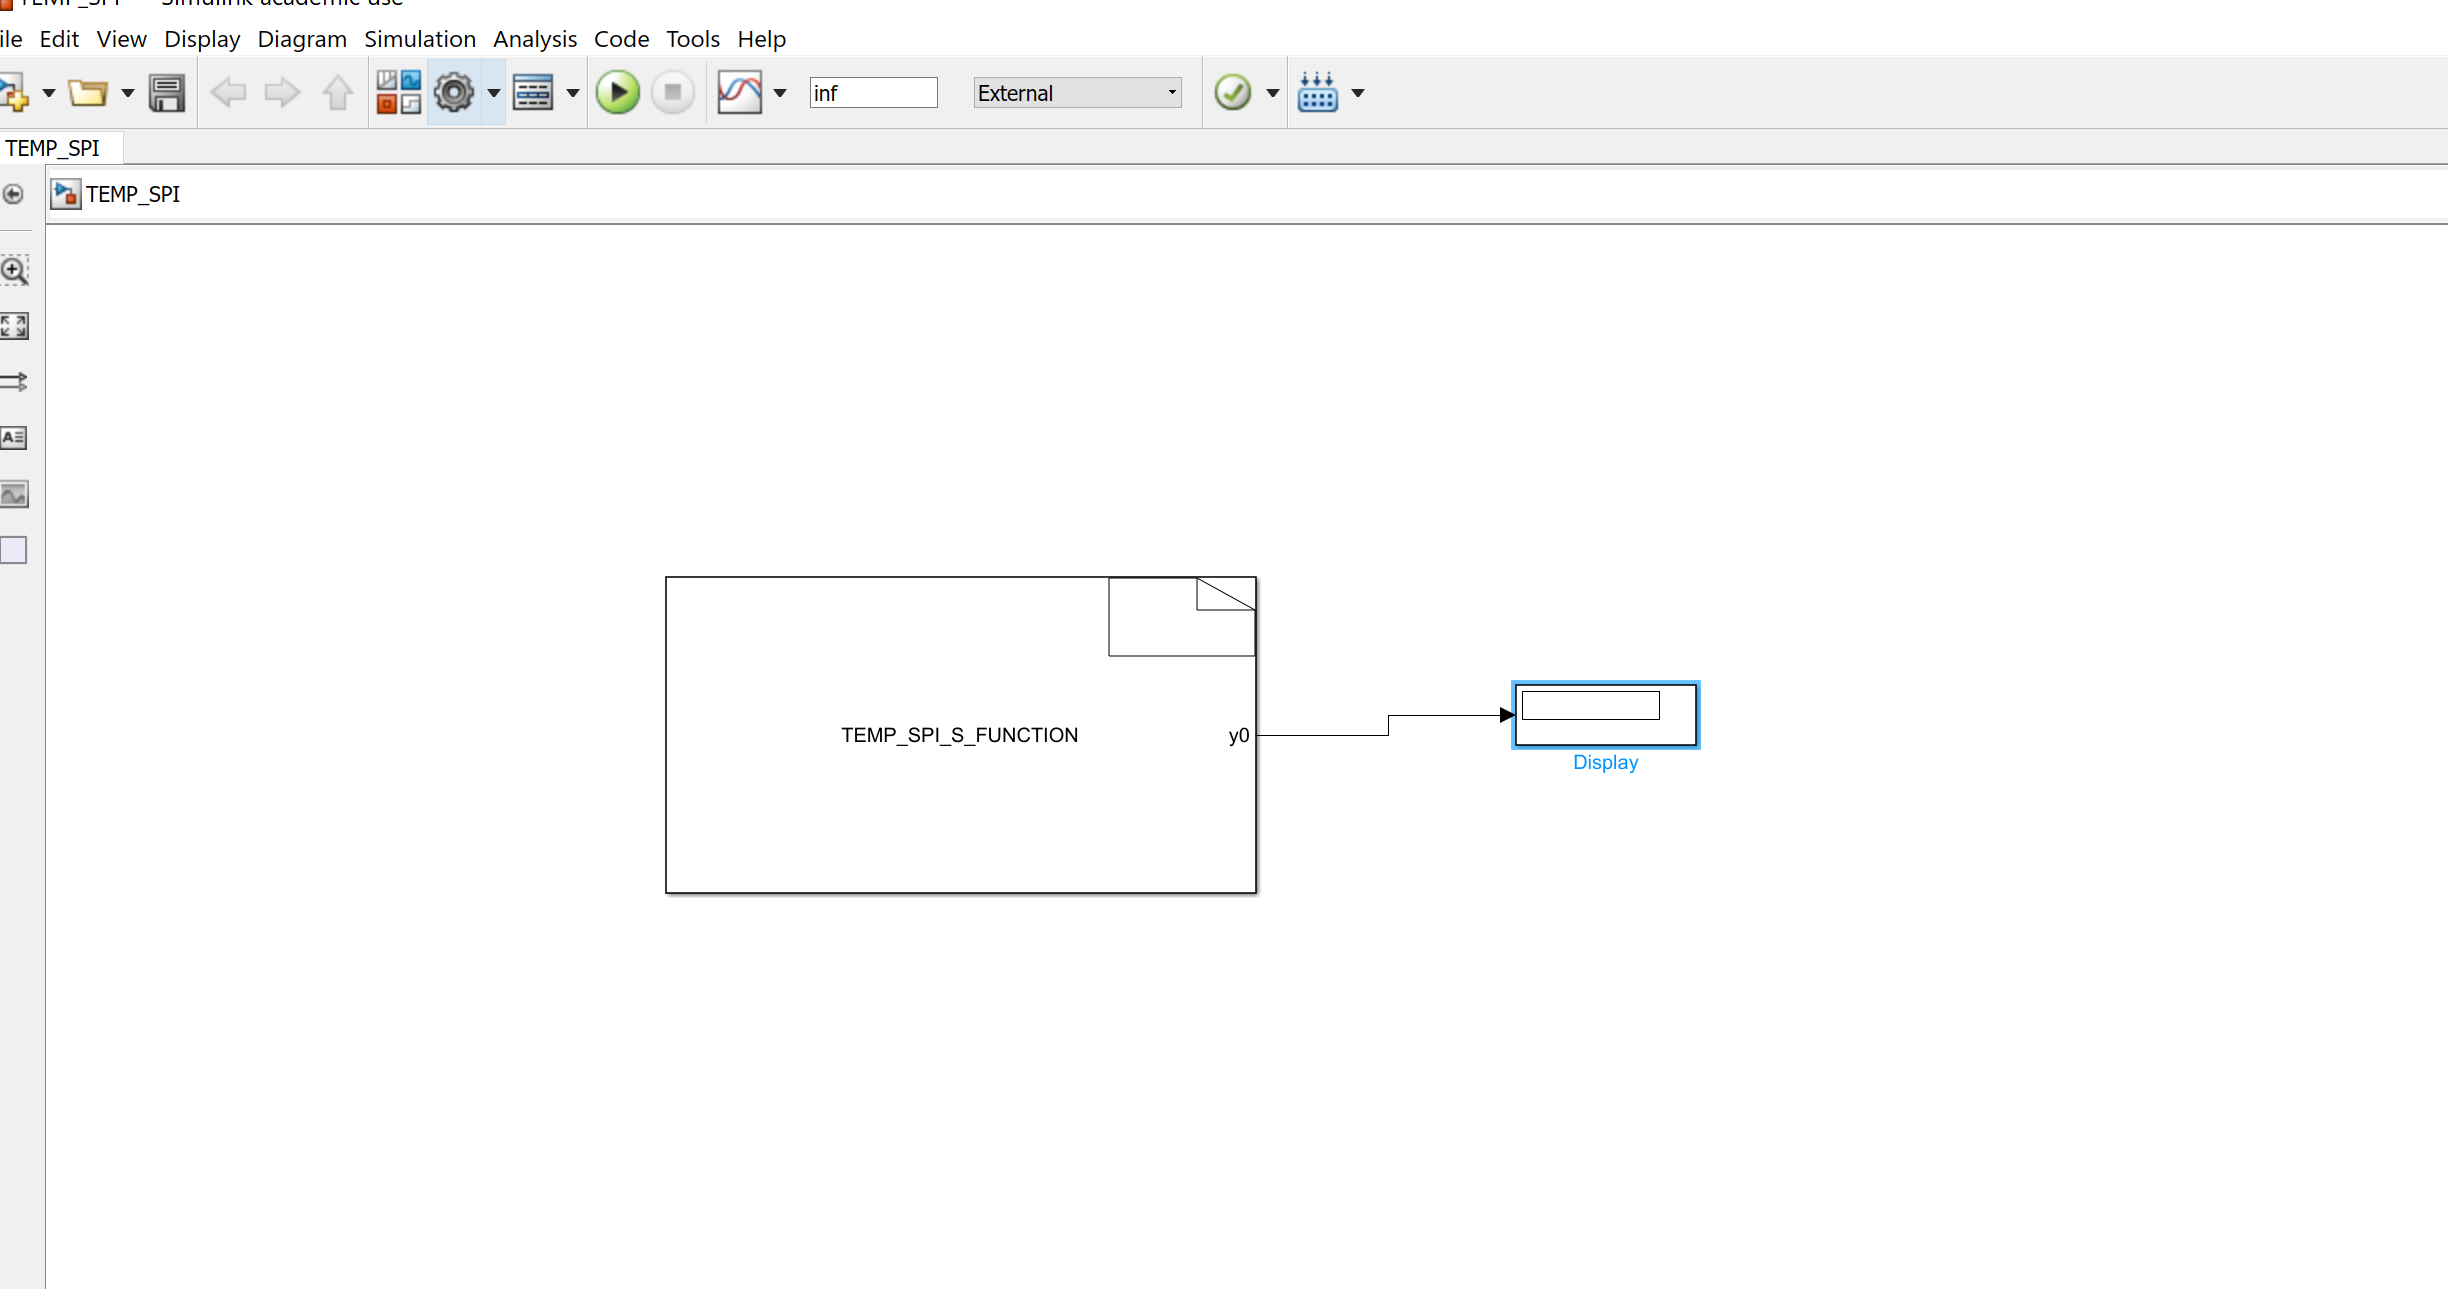Click the Deploy to Hardware icon
Image resolution: width=2448 pixels, height=1289 pixels.
pyautogui.click(x=1318, y=93)
